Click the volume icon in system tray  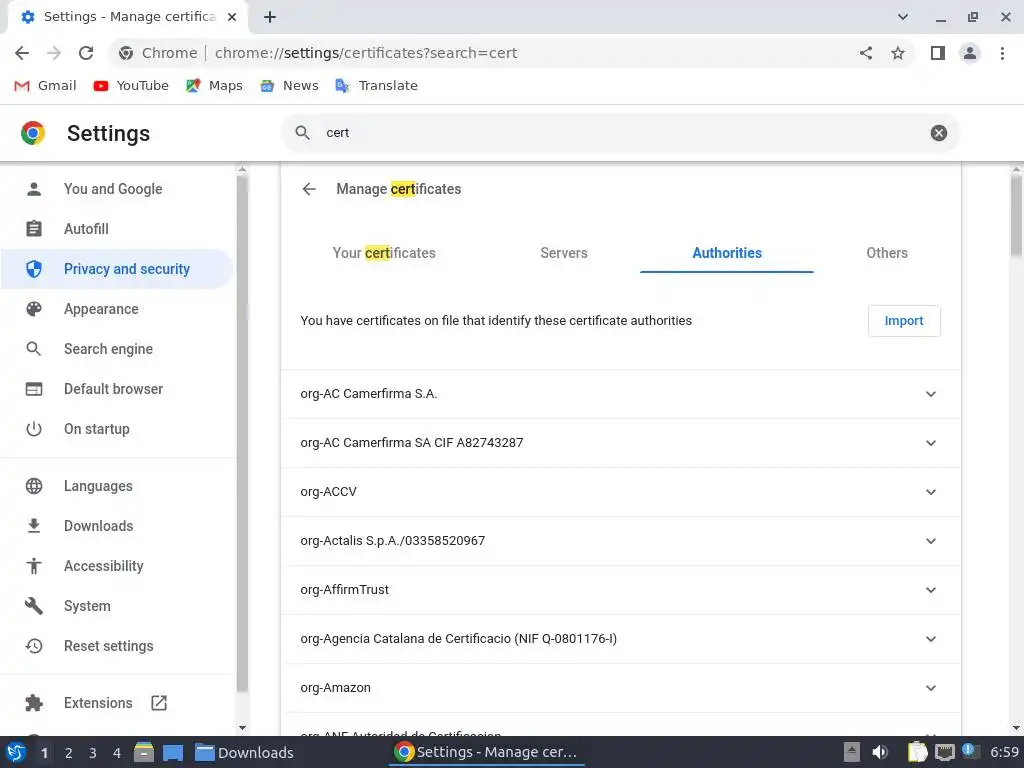click(880, 752)
